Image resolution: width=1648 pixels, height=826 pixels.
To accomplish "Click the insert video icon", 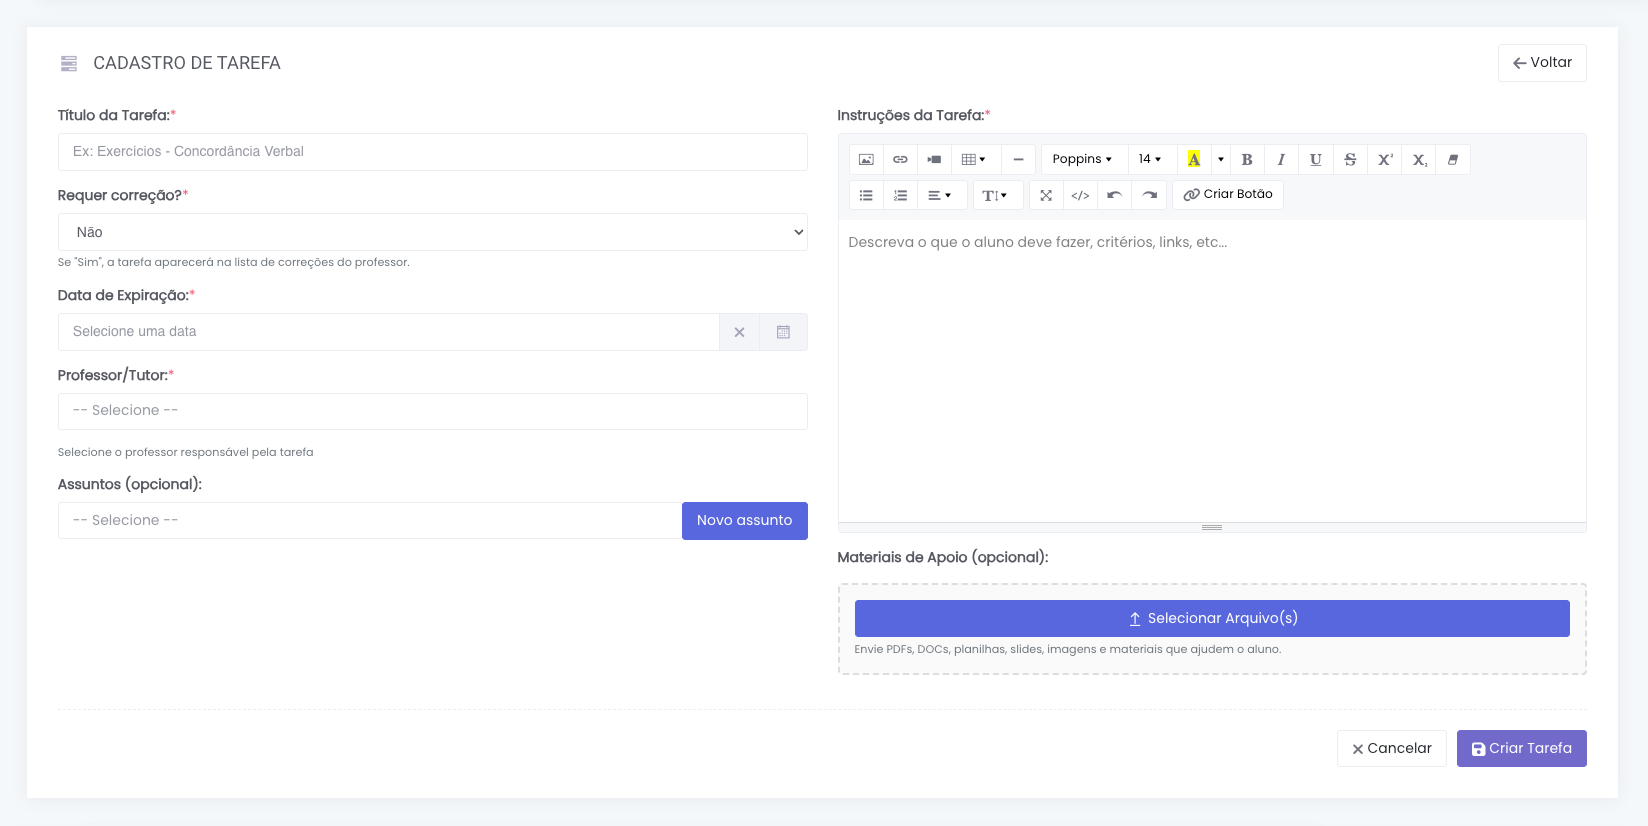I will (934, 160).
